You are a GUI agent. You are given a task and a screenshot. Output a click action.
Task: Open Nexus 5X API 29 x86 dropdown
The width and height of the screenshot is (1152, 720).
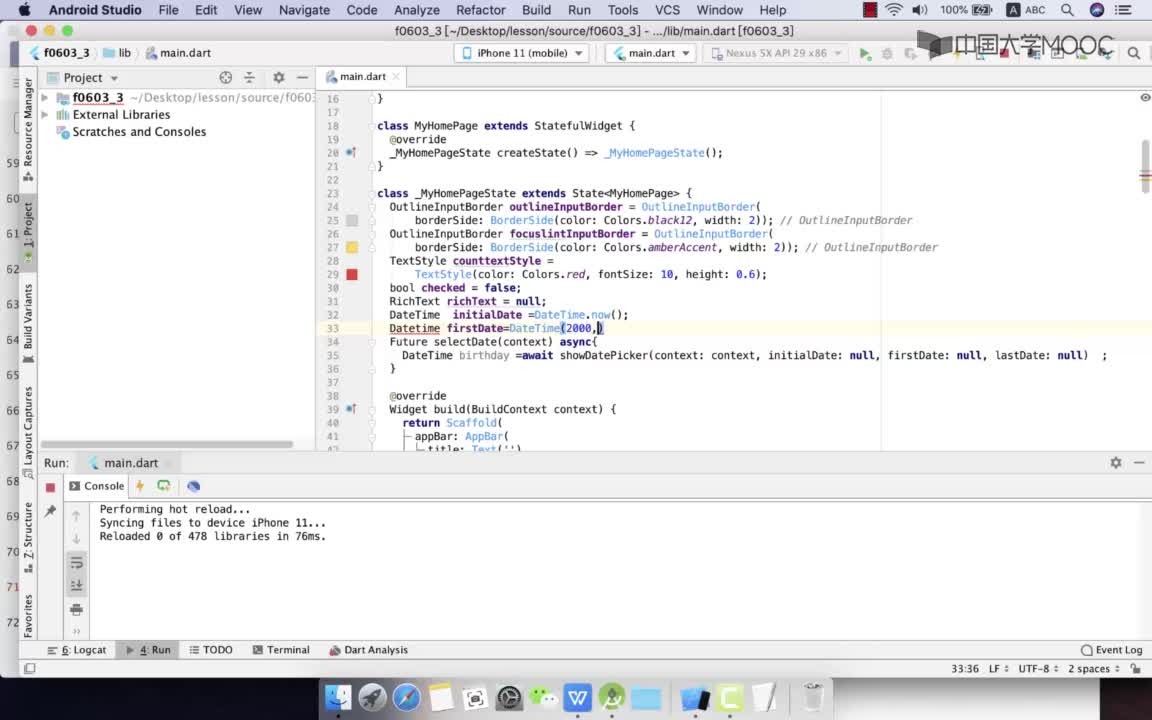[x=776, y=53]
